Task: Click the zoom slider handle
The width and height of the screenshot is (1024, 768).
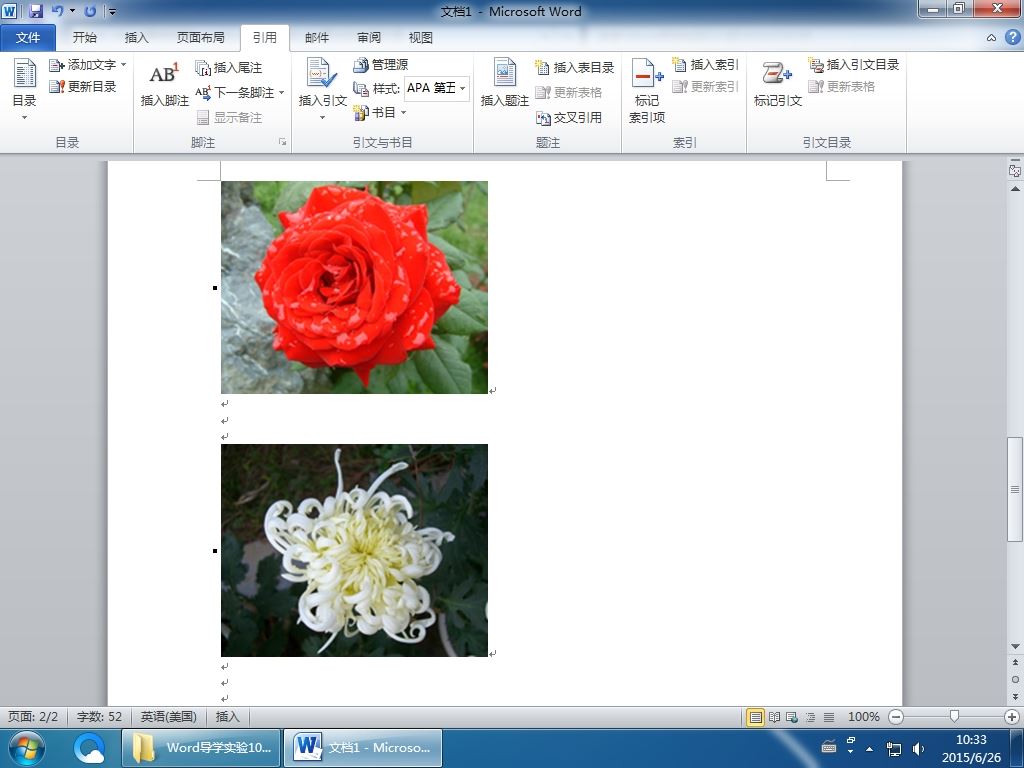Action: pos(954,716)
